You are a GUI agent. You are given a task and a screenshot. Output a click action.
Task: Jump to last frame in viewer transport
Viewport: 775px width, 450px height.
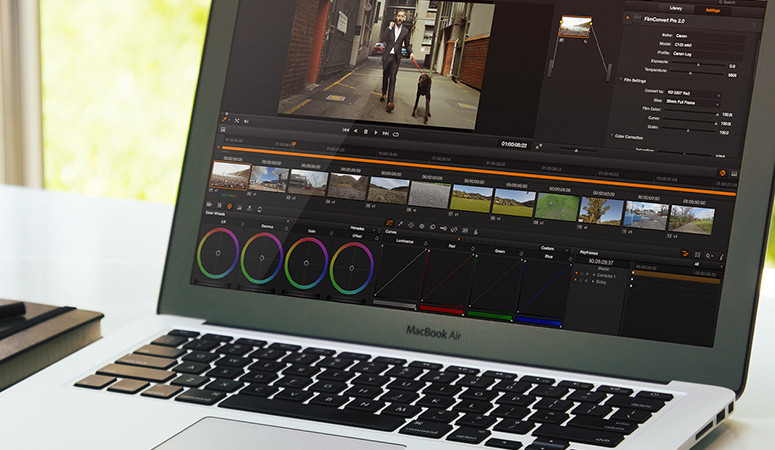[386, 133]
